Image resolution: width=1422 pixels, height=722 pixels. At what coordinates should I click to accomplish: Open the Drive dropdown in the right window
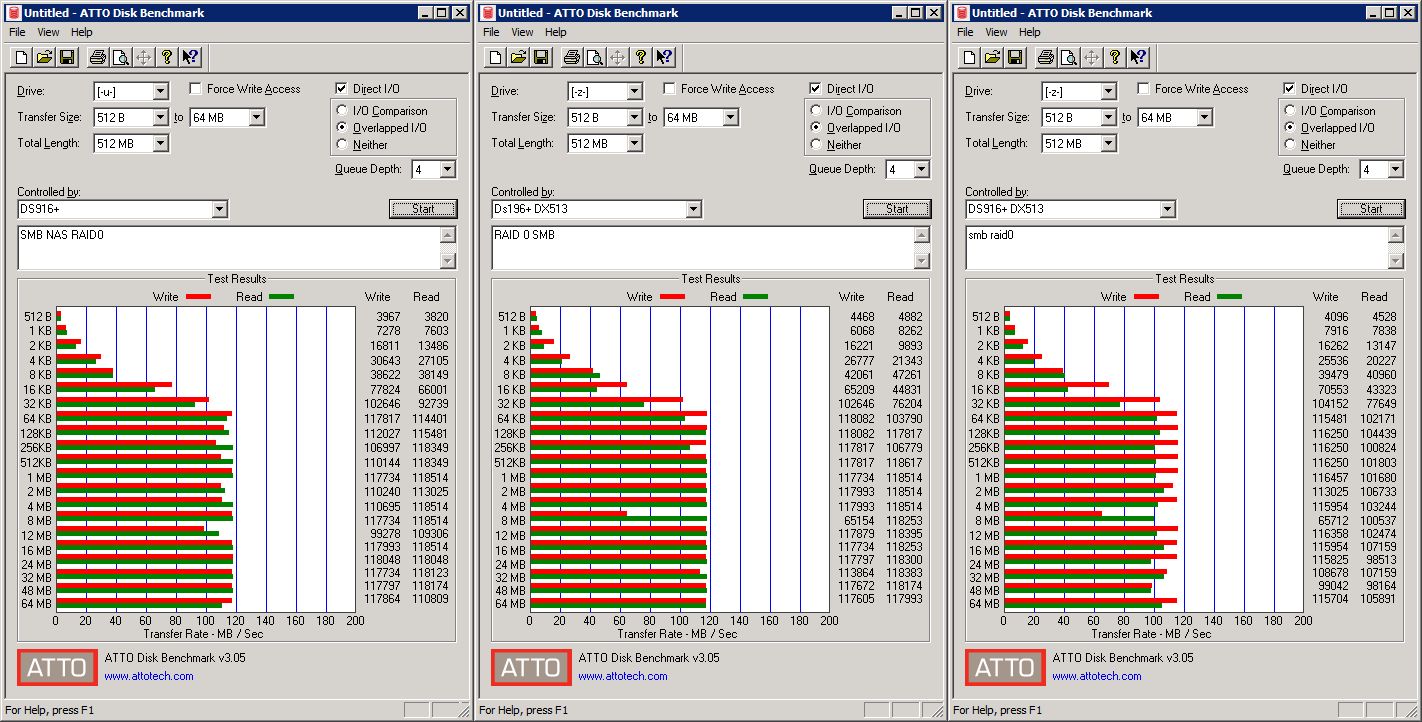(1108, 92)
